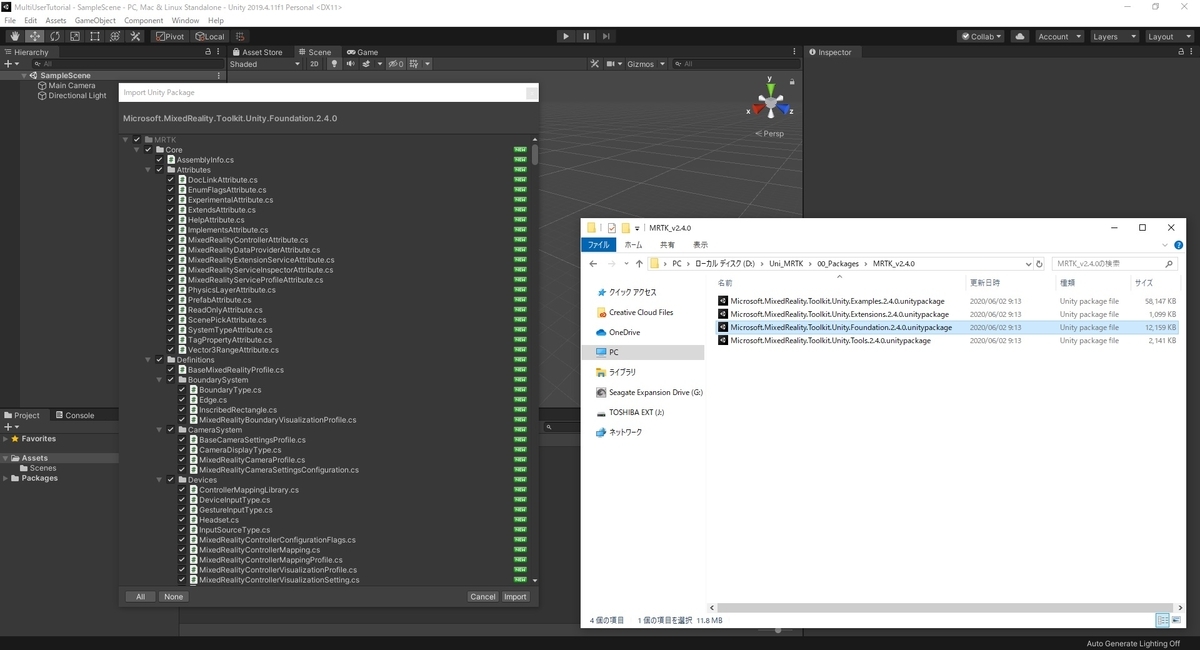Image resolution: width=1200 pixels, height=650 pixels.
Task: Collapse the Devices folder in import list
Action: pyautogui.click(x=159, y=480)
